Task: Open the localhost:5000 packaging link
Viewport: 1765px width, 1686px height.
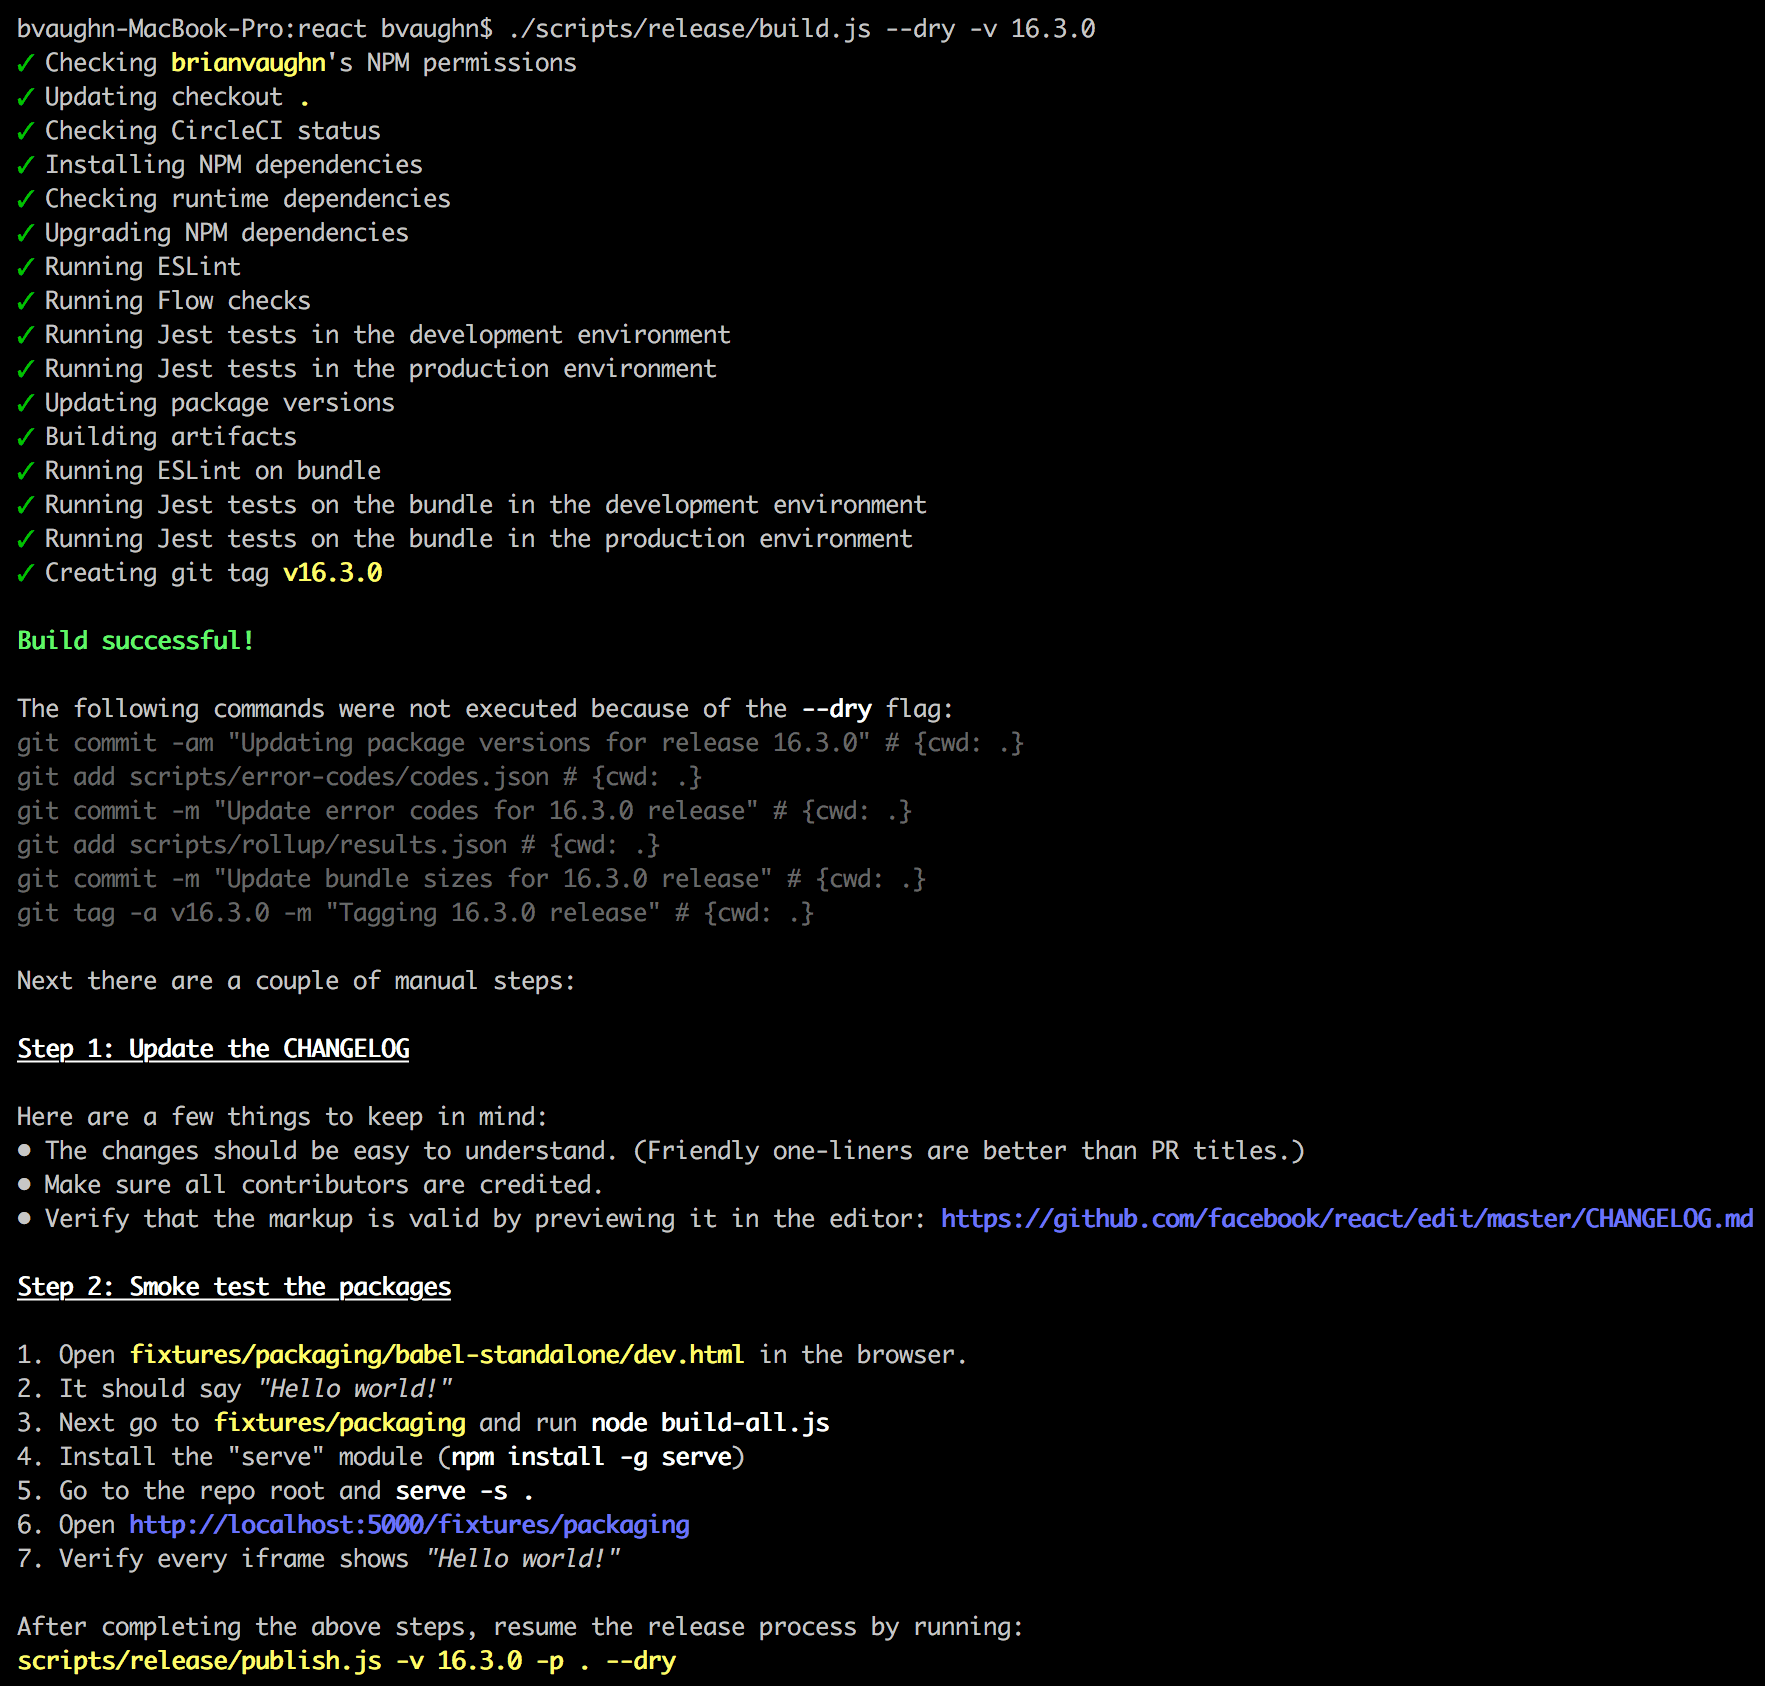Action: click(409, 1524)
